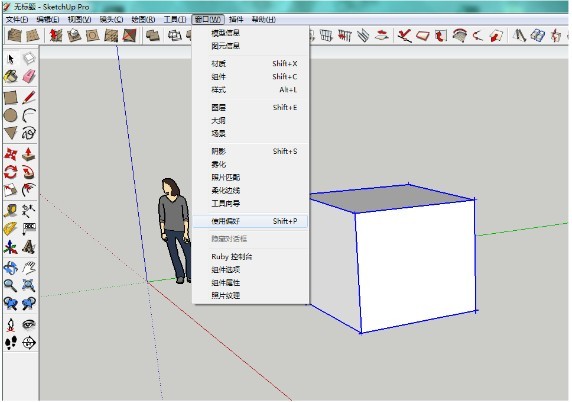Select the Axes tool
572x402 pixels.
(11, 247)
